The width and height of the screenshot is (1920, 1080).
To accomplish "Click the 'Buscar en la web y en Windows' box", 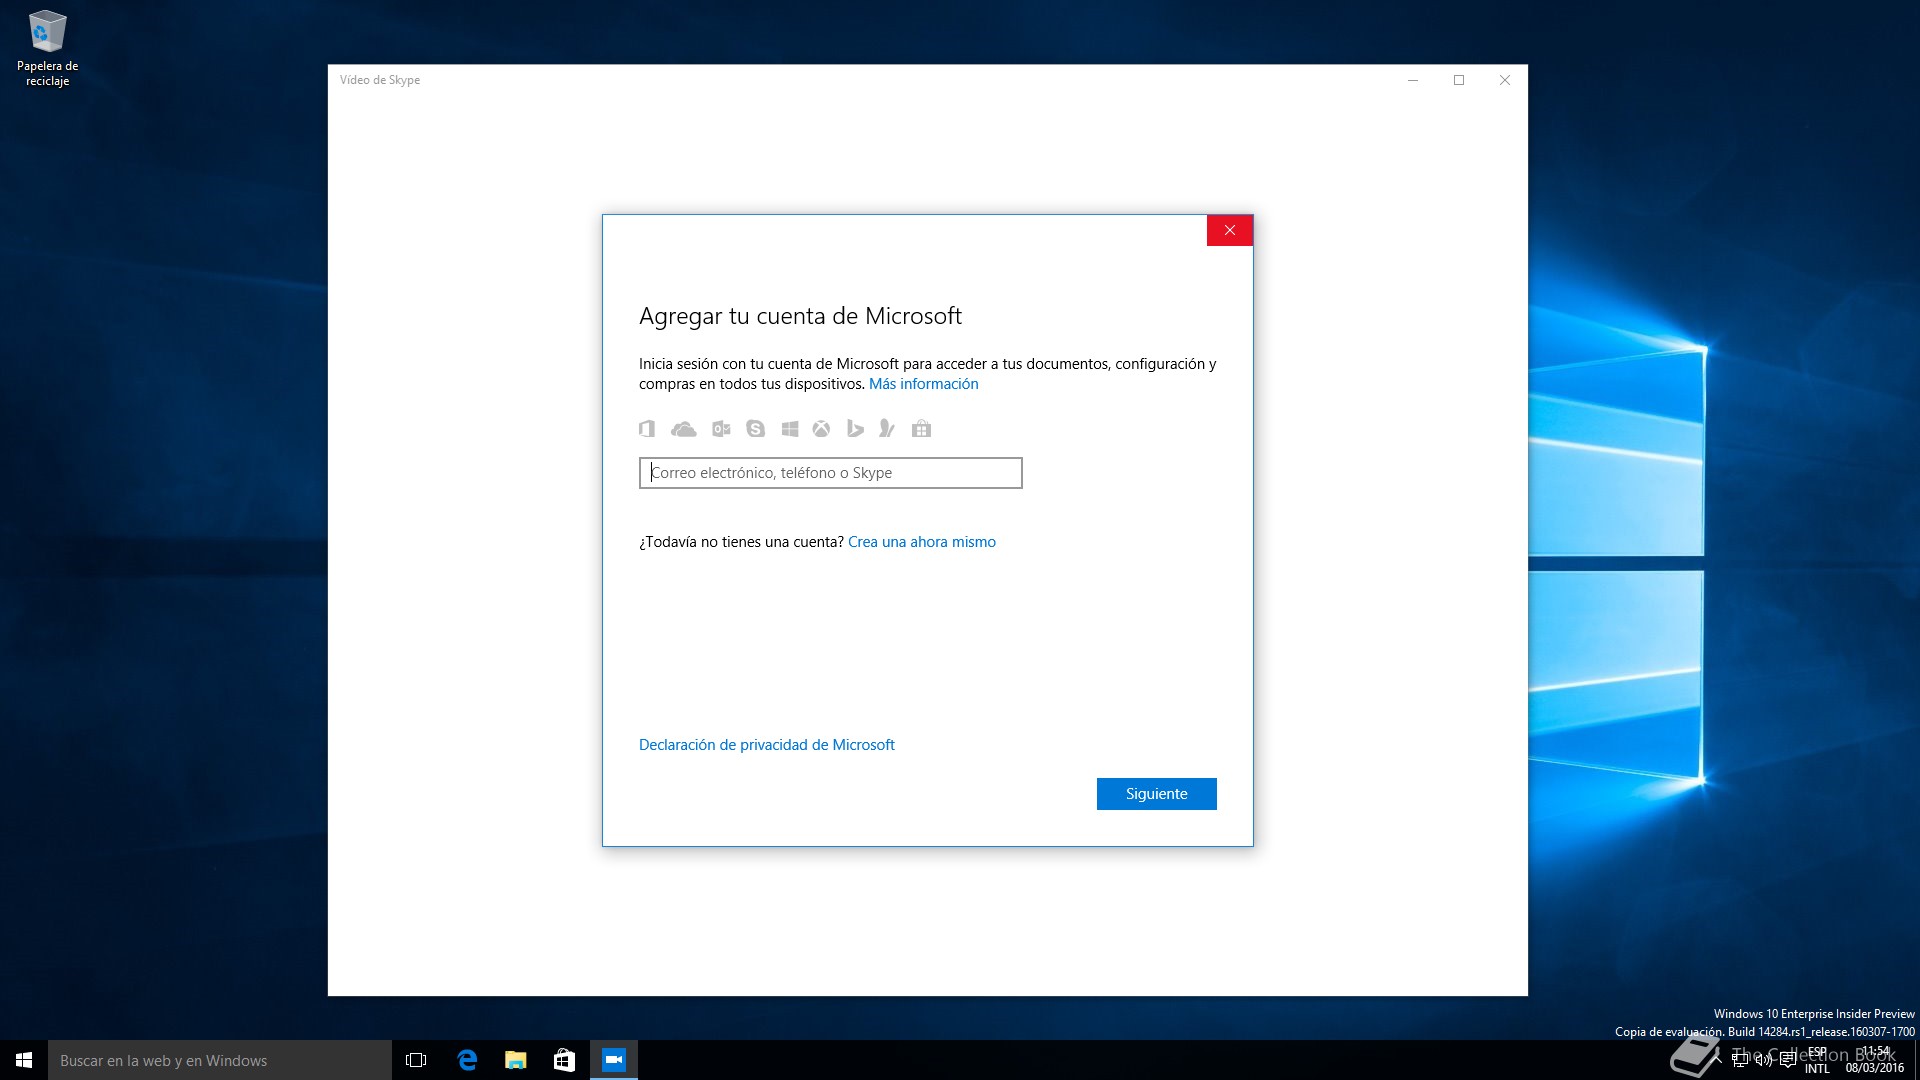I will 220,1060.
